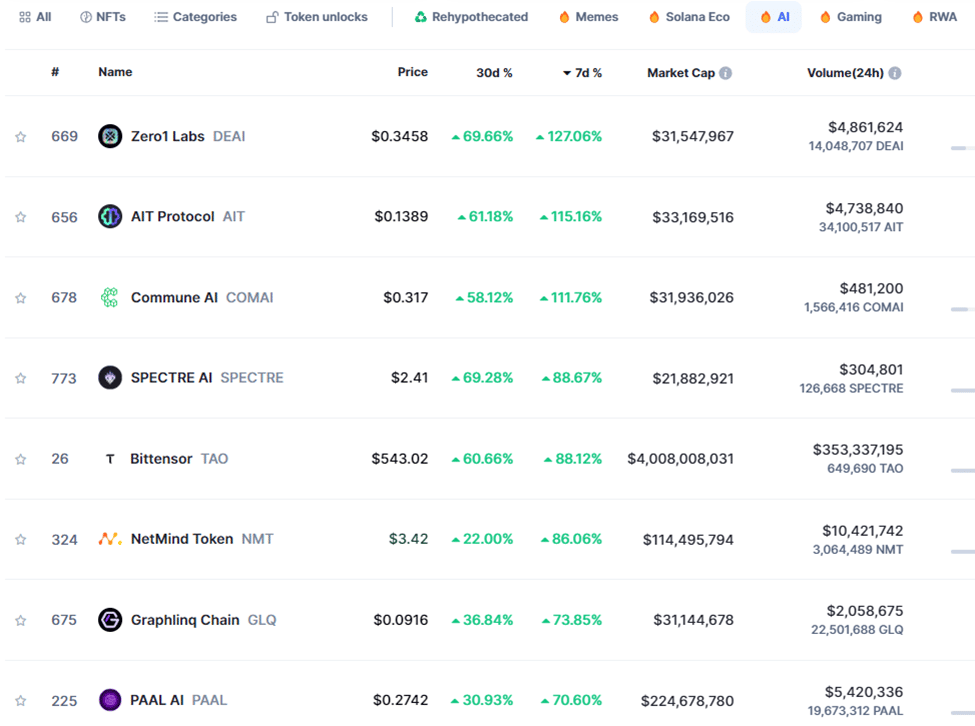The width and height of the screenshot is (975, 726).
Task: Favorite Bittensor with star icon
Action: click(x=21, y=459)
